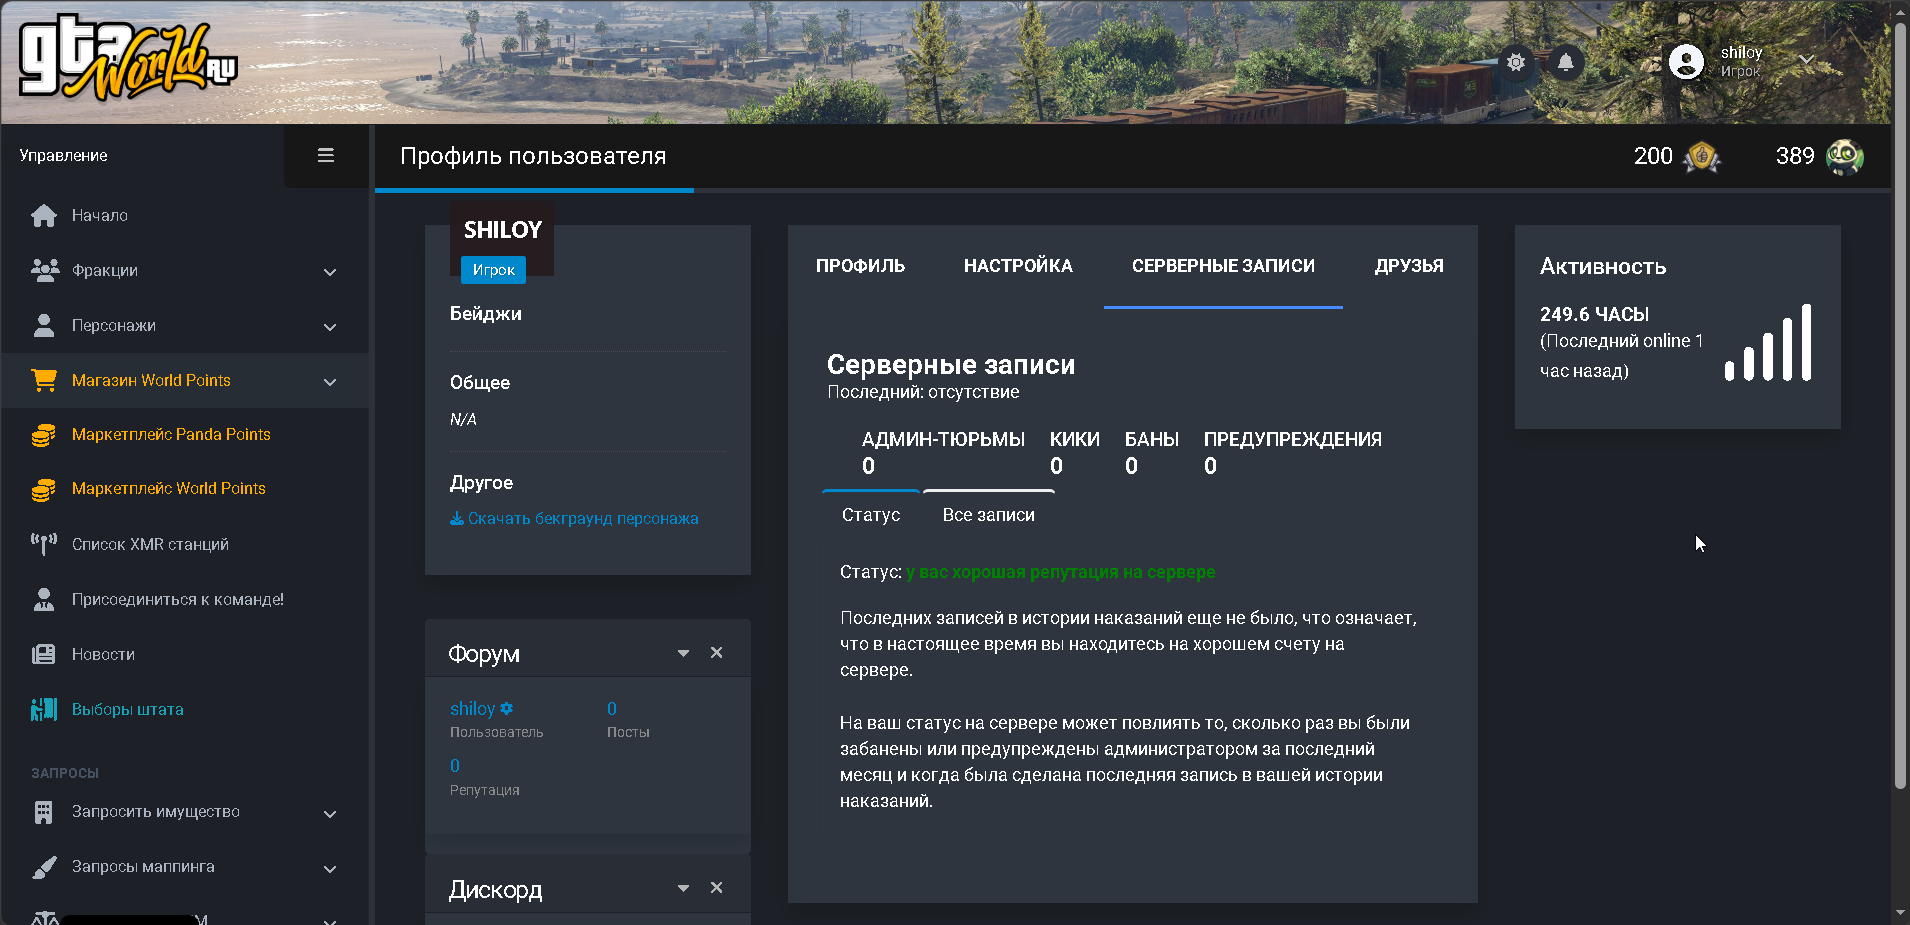Click the forum Посты count 0

612,708
